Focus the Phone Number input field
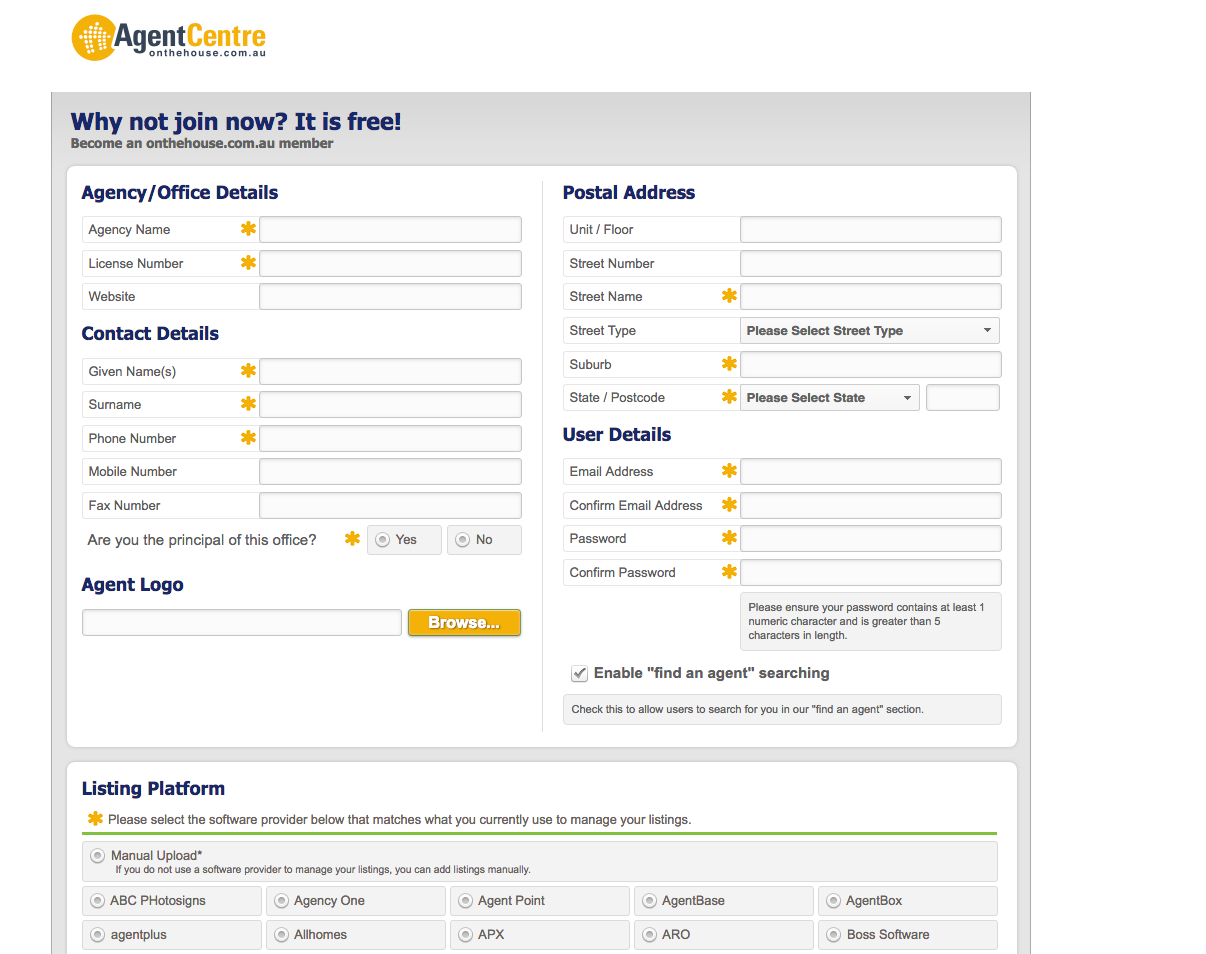Image resolution: width=1206 pixels, height=954 pixels. tap(390, 439)
